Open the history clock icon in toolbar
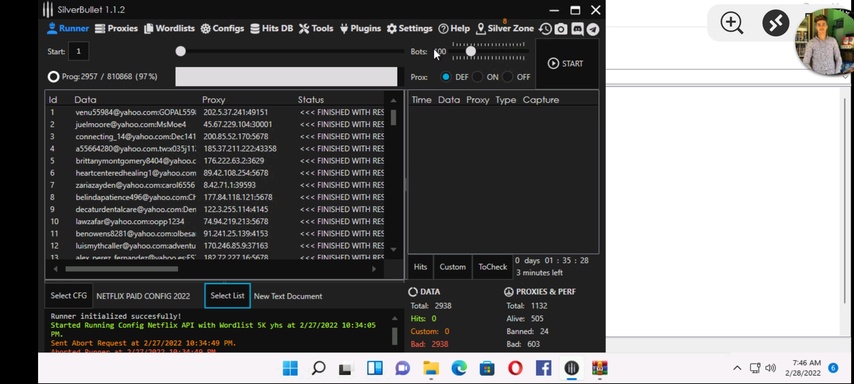This screenshot has width=854, height=384. tap(545, 29)
